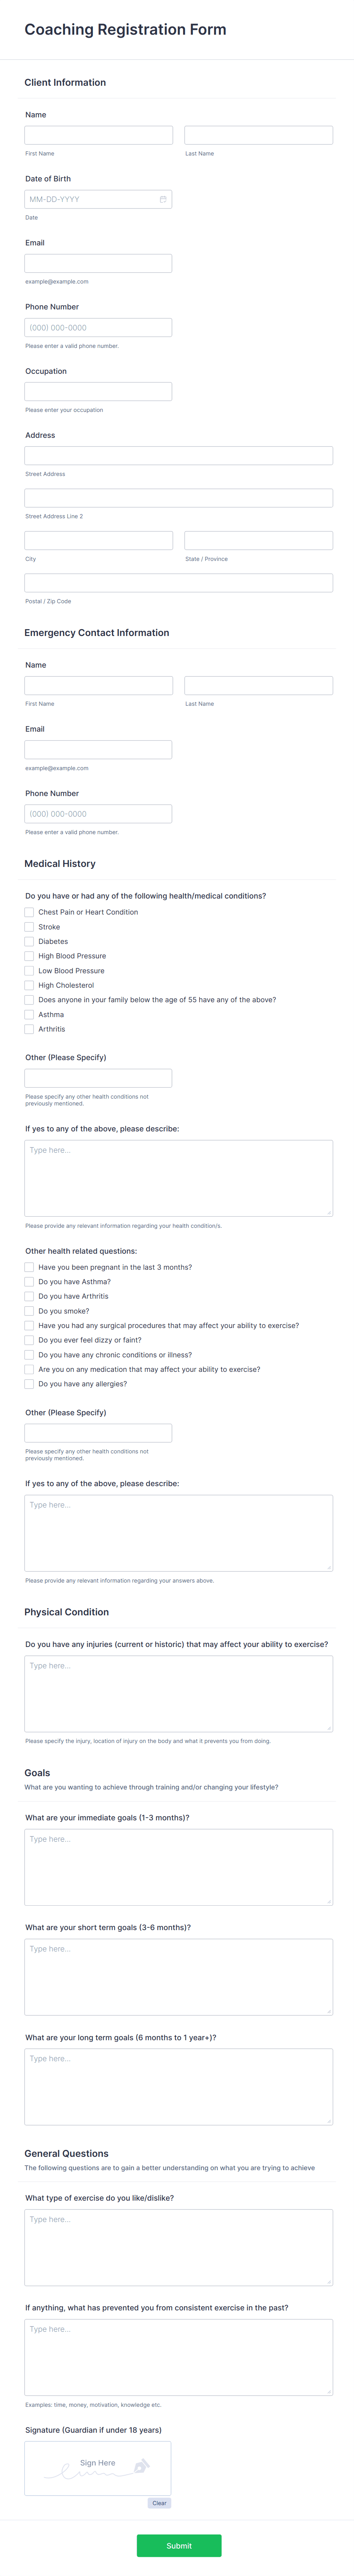Click the Emergency Contact email field
This screenshot has width=354, height=2576.
pos(97,748)
